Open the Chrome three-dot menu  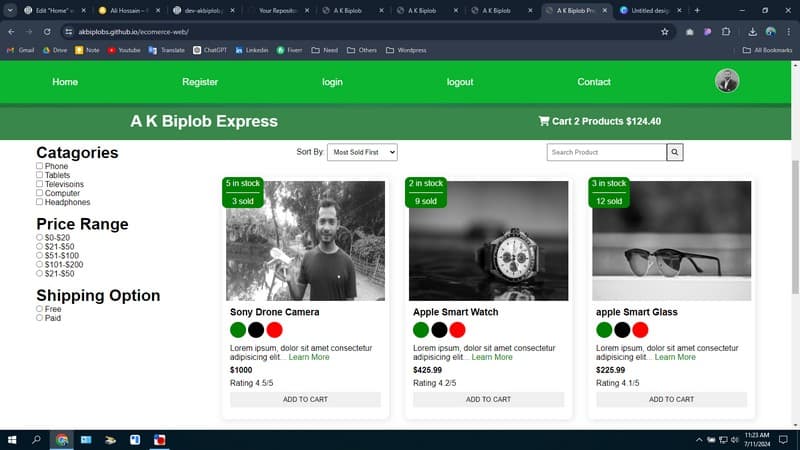pos(789,32)
